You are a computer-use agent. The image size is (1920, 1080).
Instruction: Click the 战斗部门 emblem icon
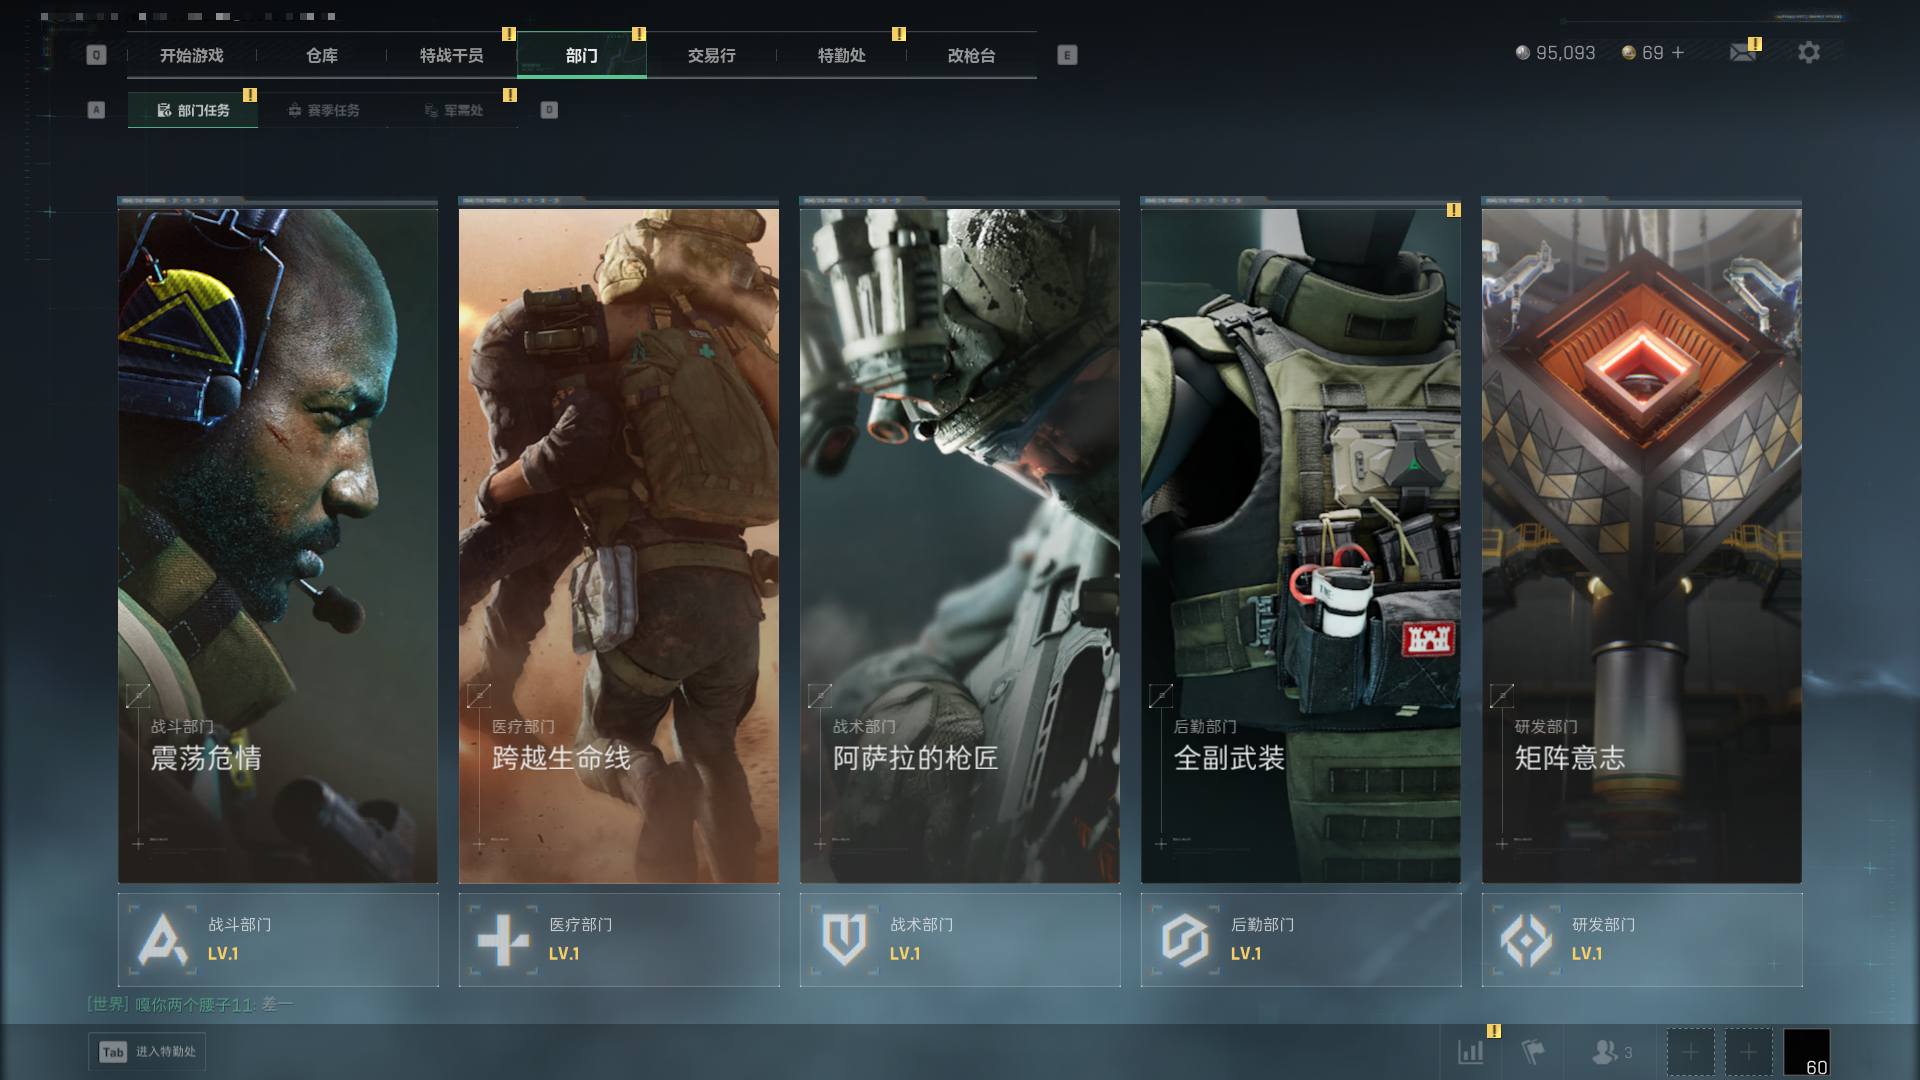pos(162,940)
